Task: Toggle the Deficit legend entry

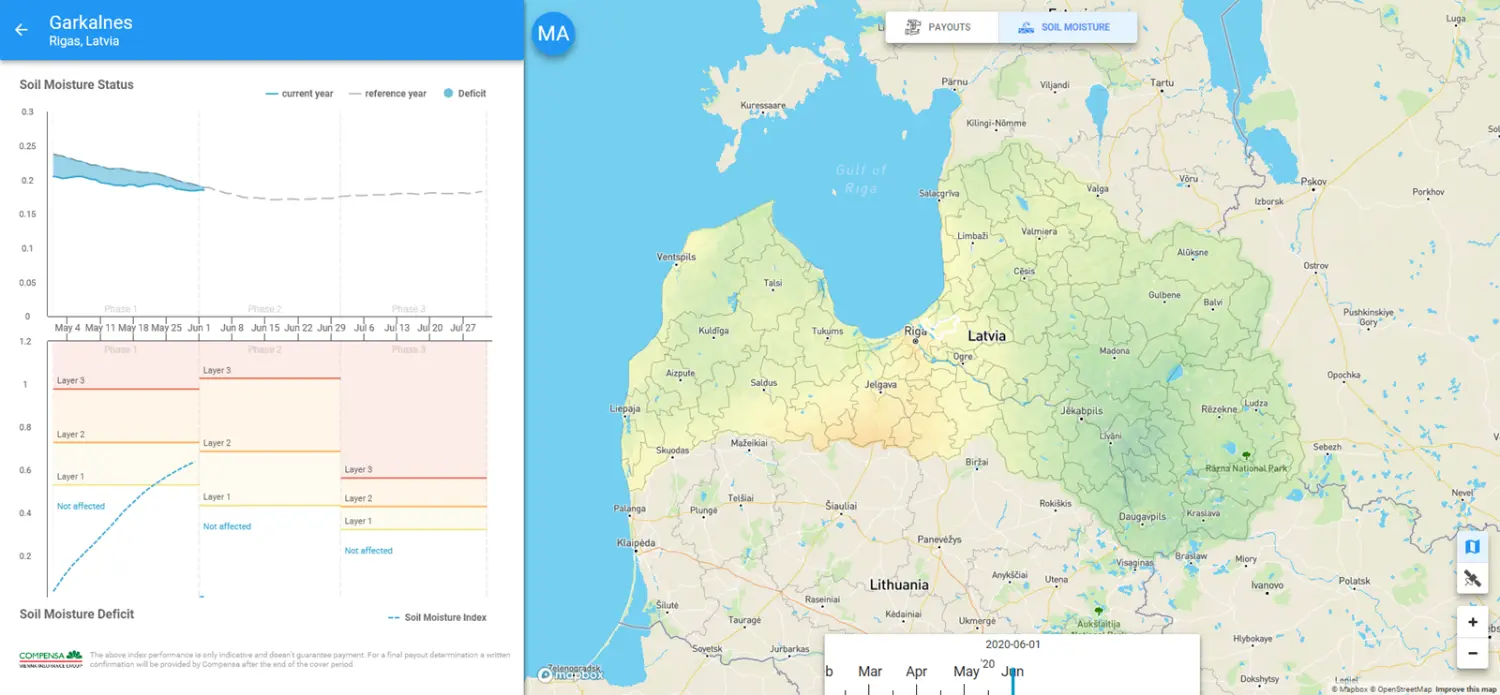Action: coord(467,93)
